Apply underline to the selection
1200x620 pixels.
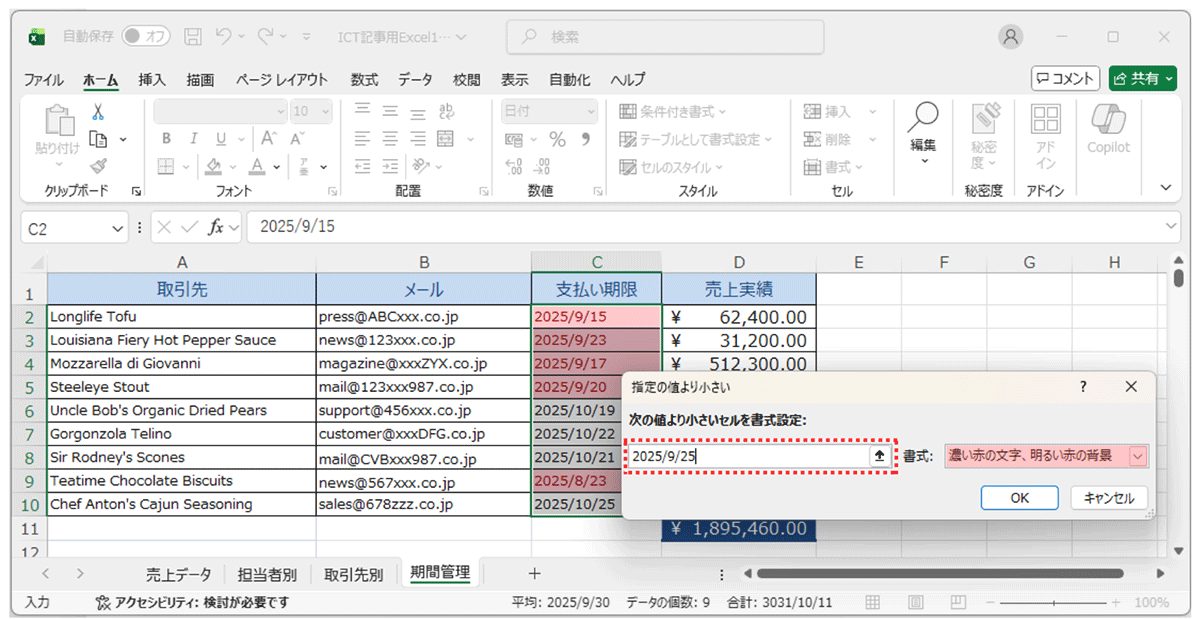[221, 139]
